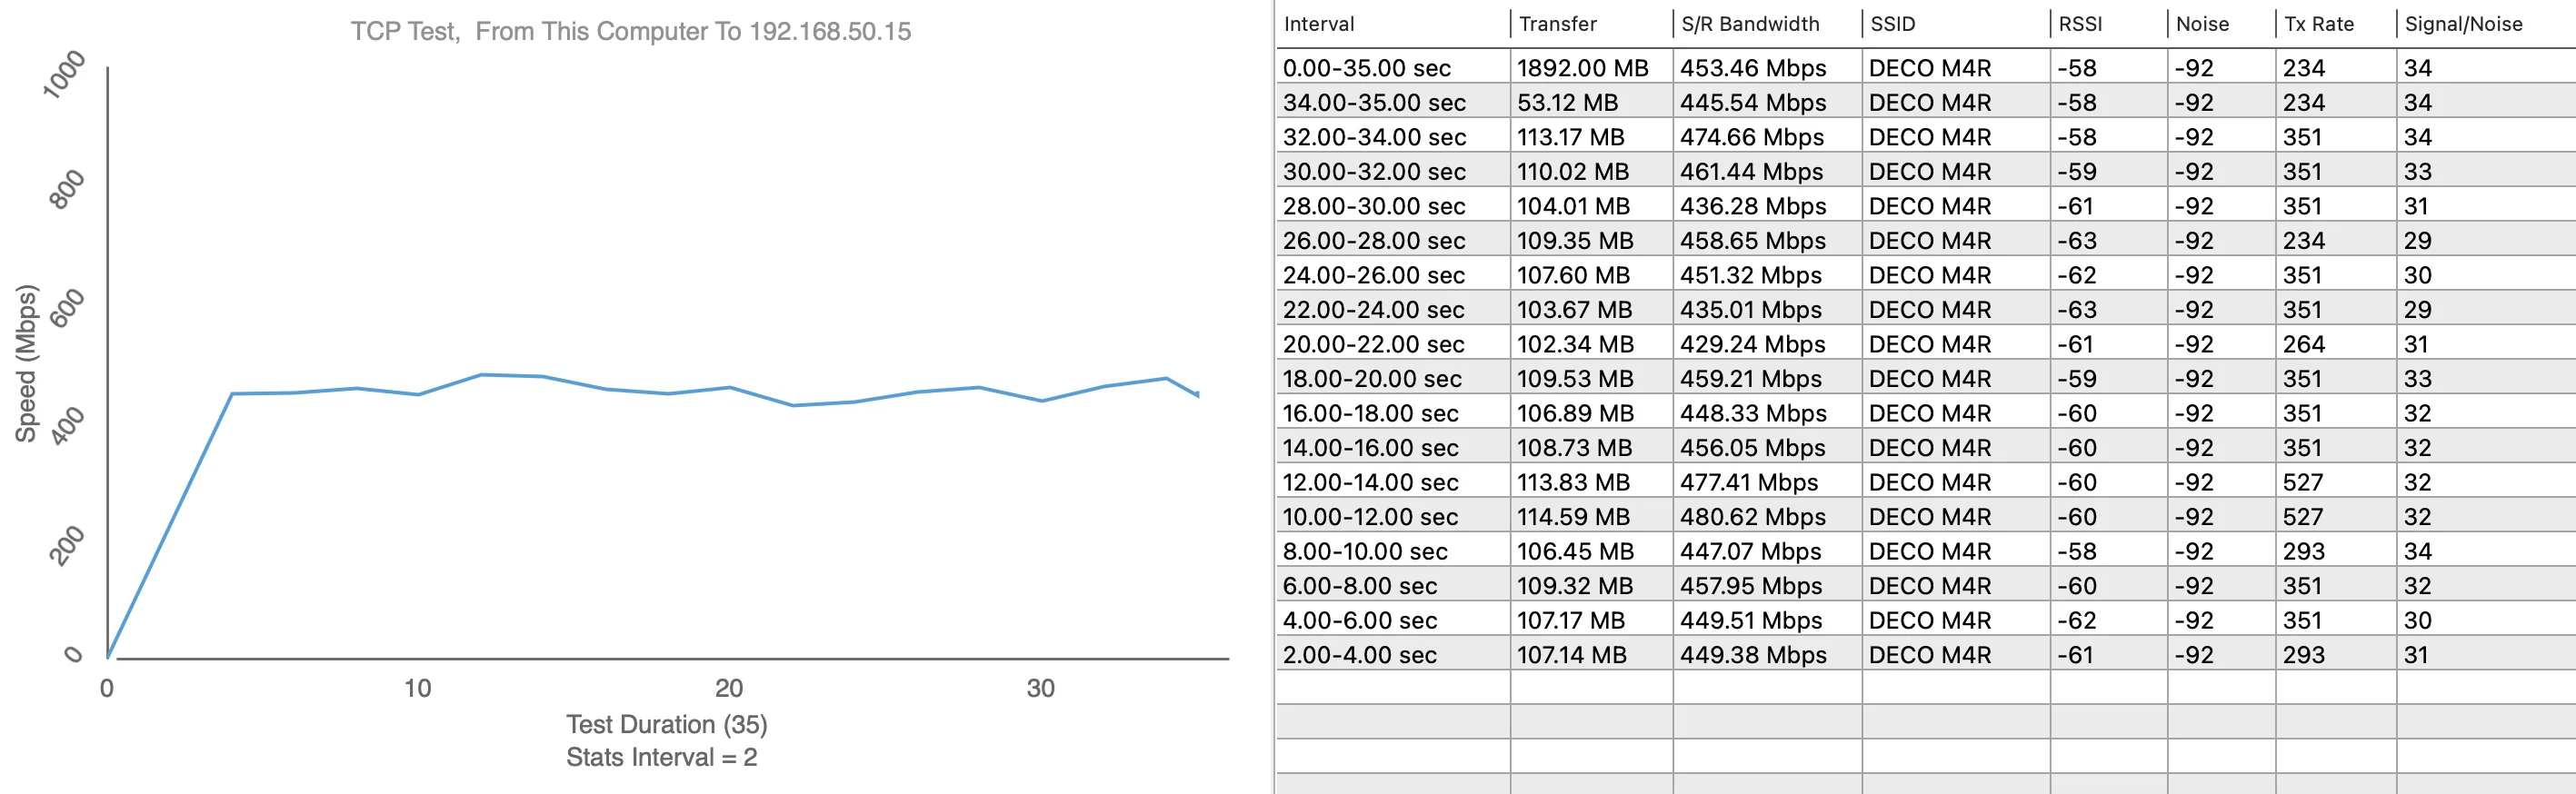Click the Interval column header
2576x794 pixels.
tap(1319, 24)
